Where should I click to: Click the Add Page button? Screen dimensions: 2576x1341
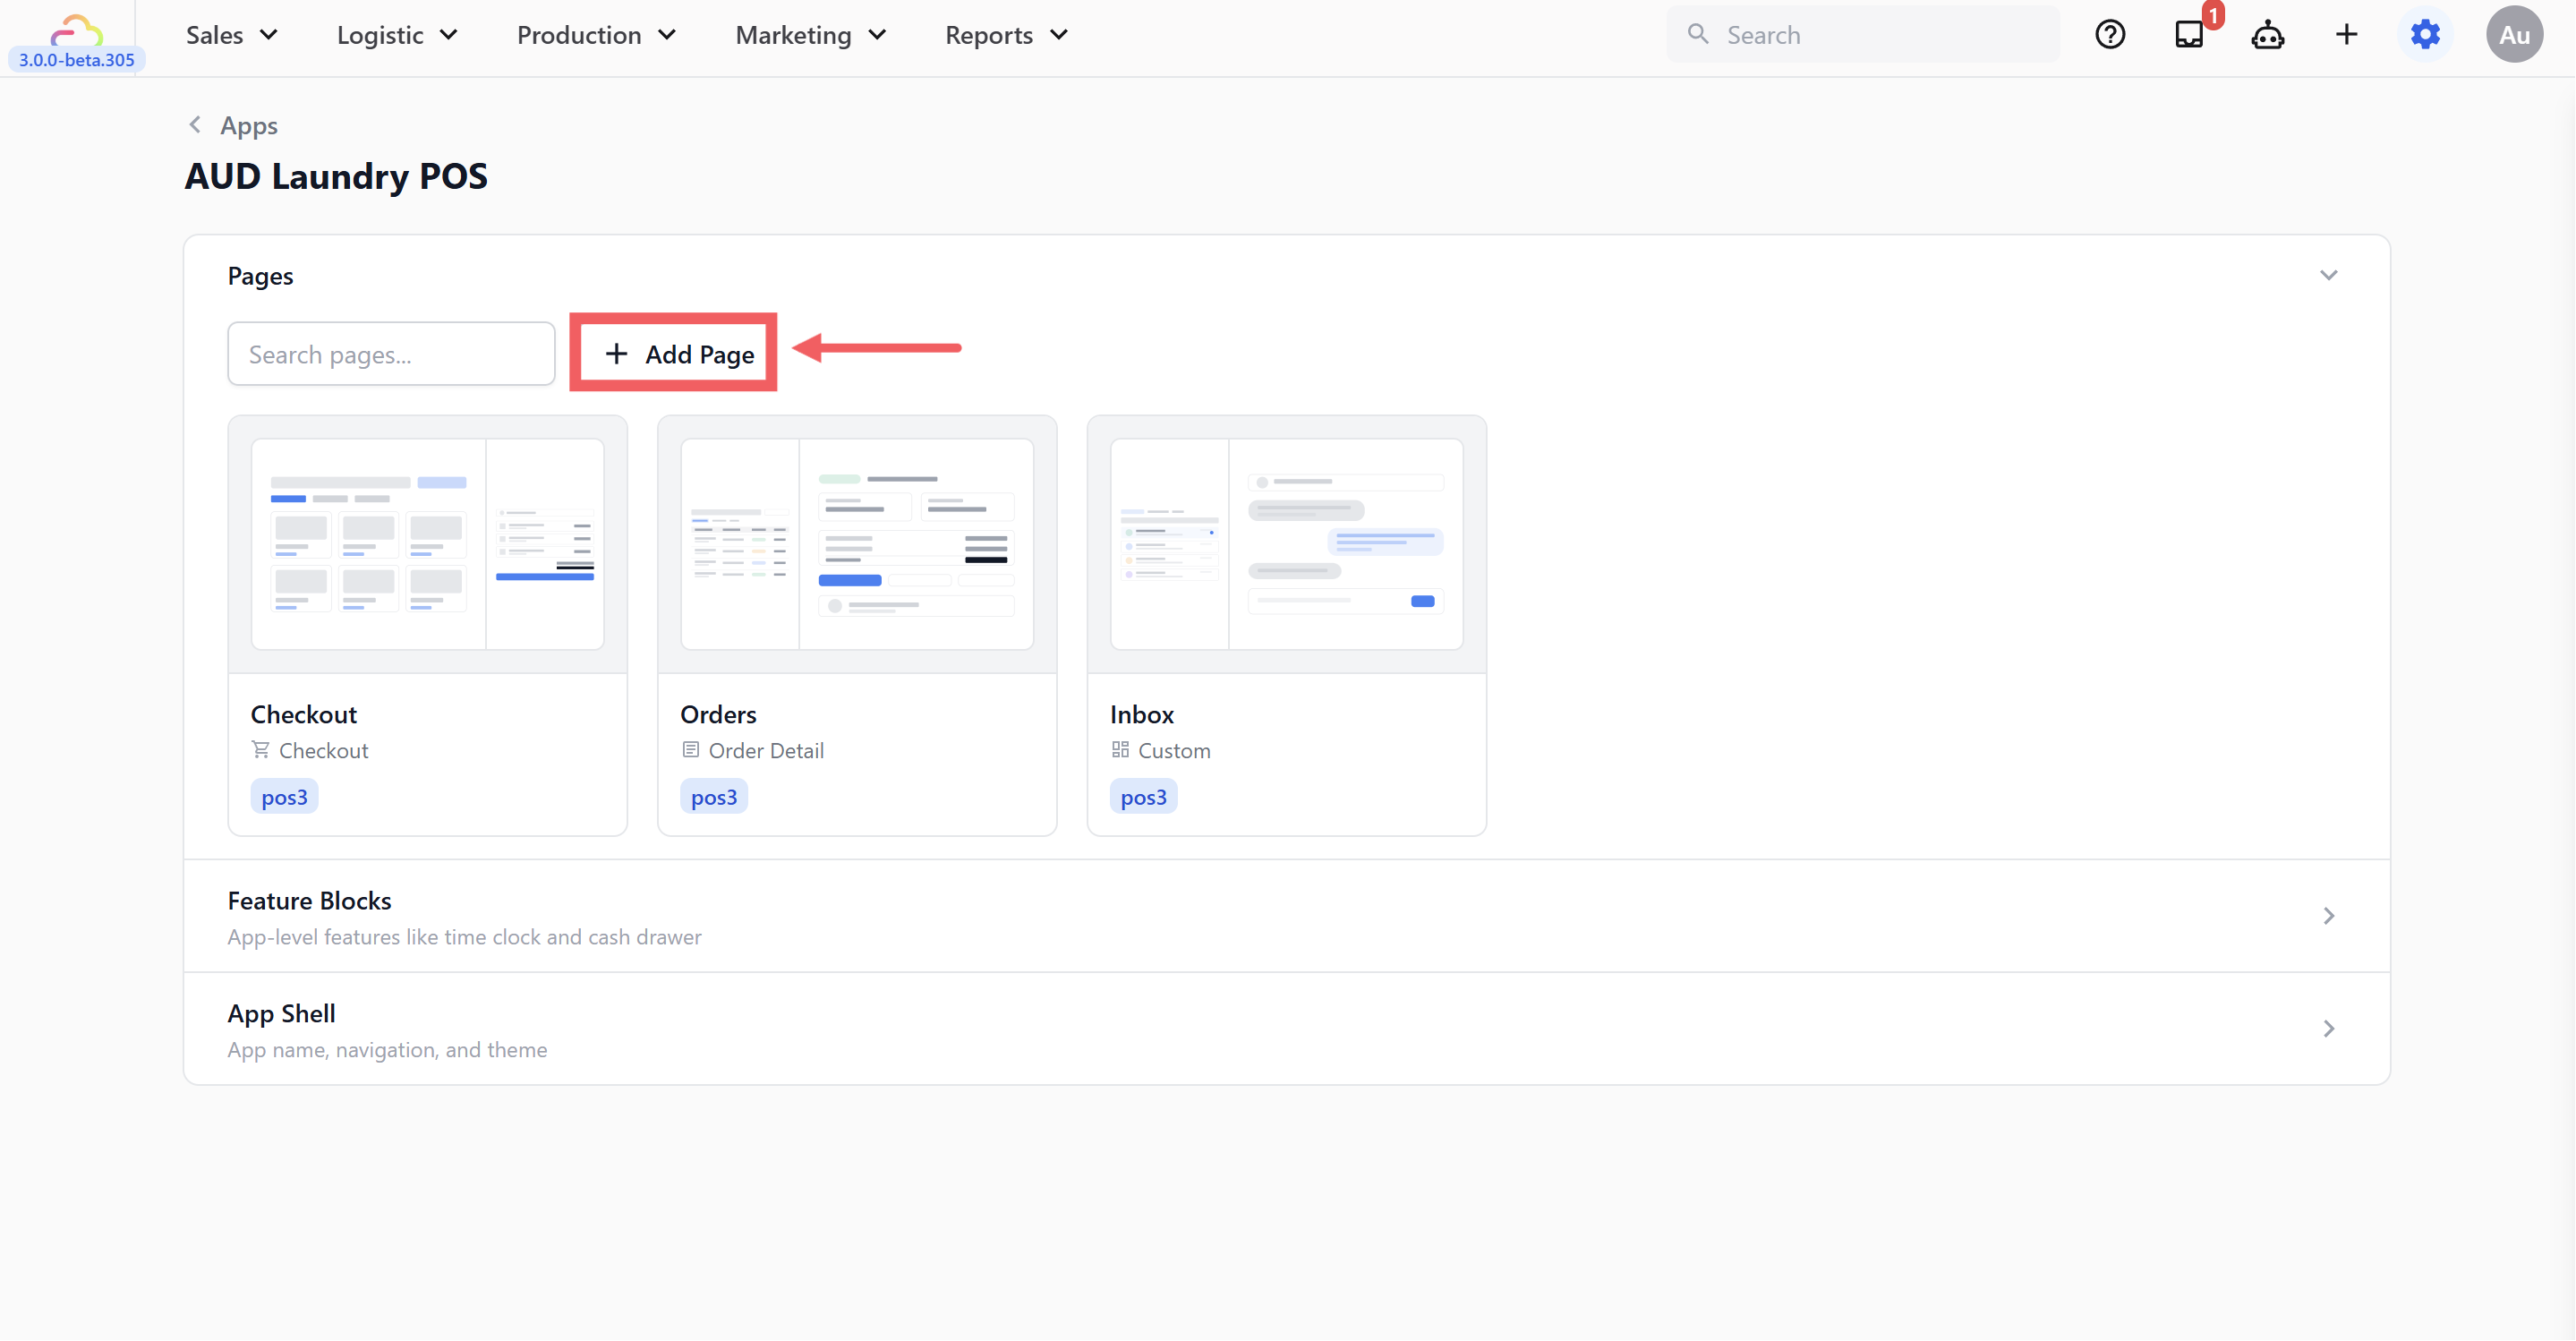[x=679, y=354]
